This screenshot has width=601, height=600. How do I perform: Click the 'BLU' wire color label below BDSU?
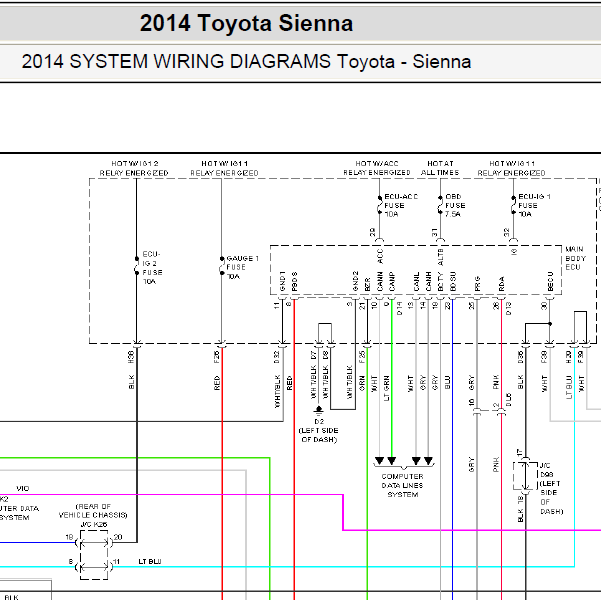[447, 382]
